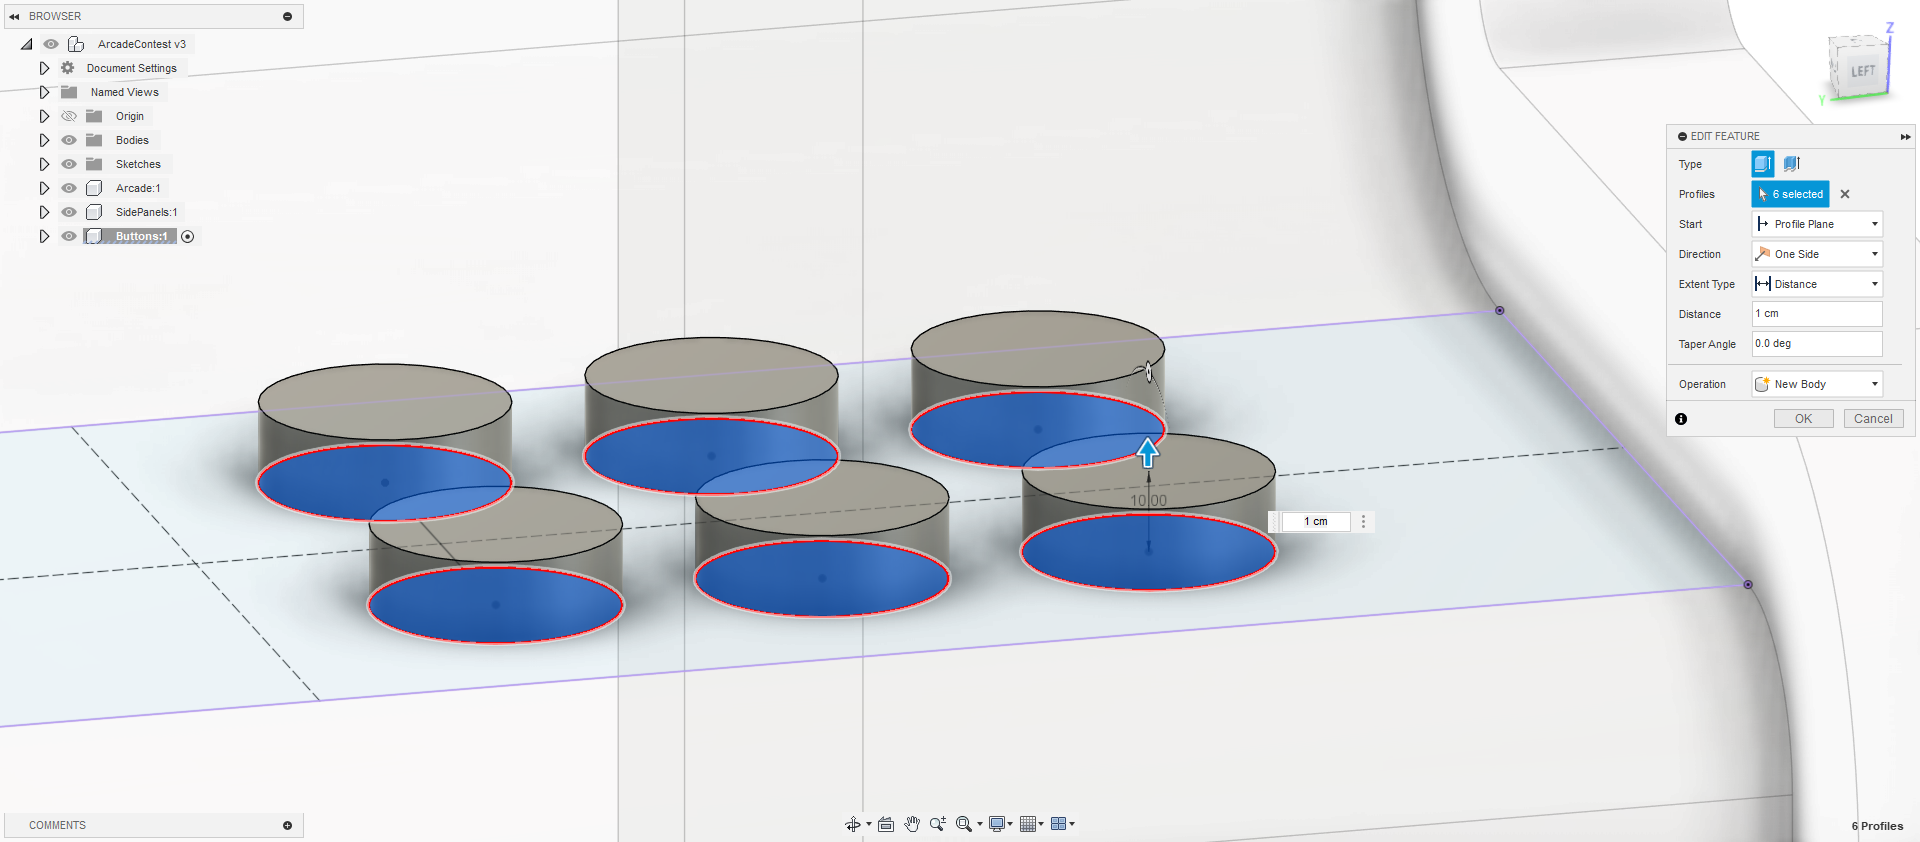This screenshot has height=842, width=1920.
Task: Click the Sketches folder icon
Action: [x=94, y=164]
